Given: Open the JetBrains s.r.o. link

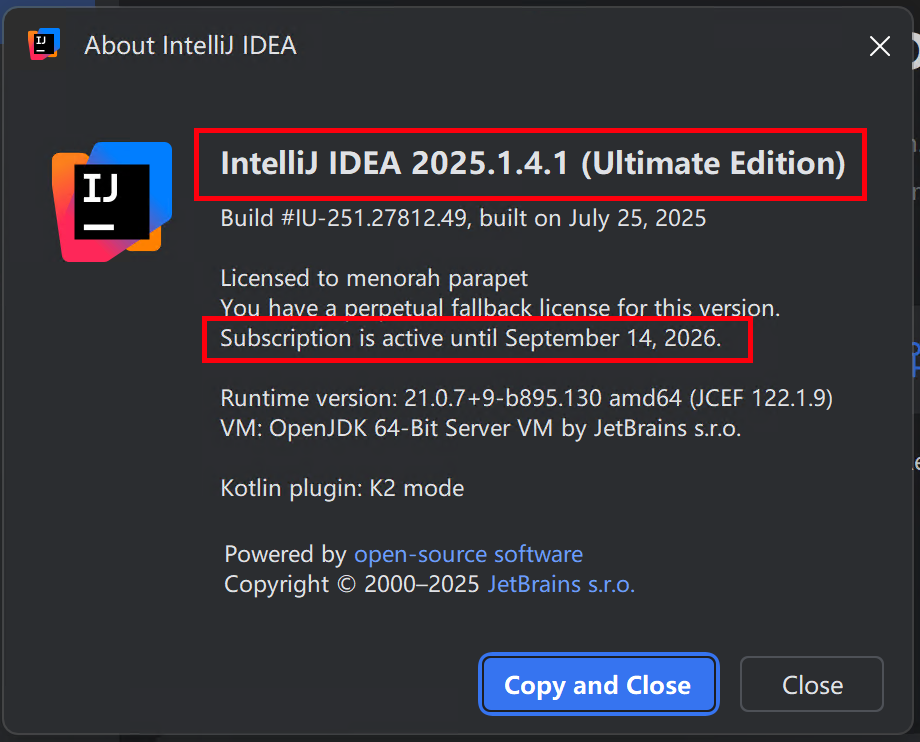Looking at the screenshot, I should click(x=561, y=584).
